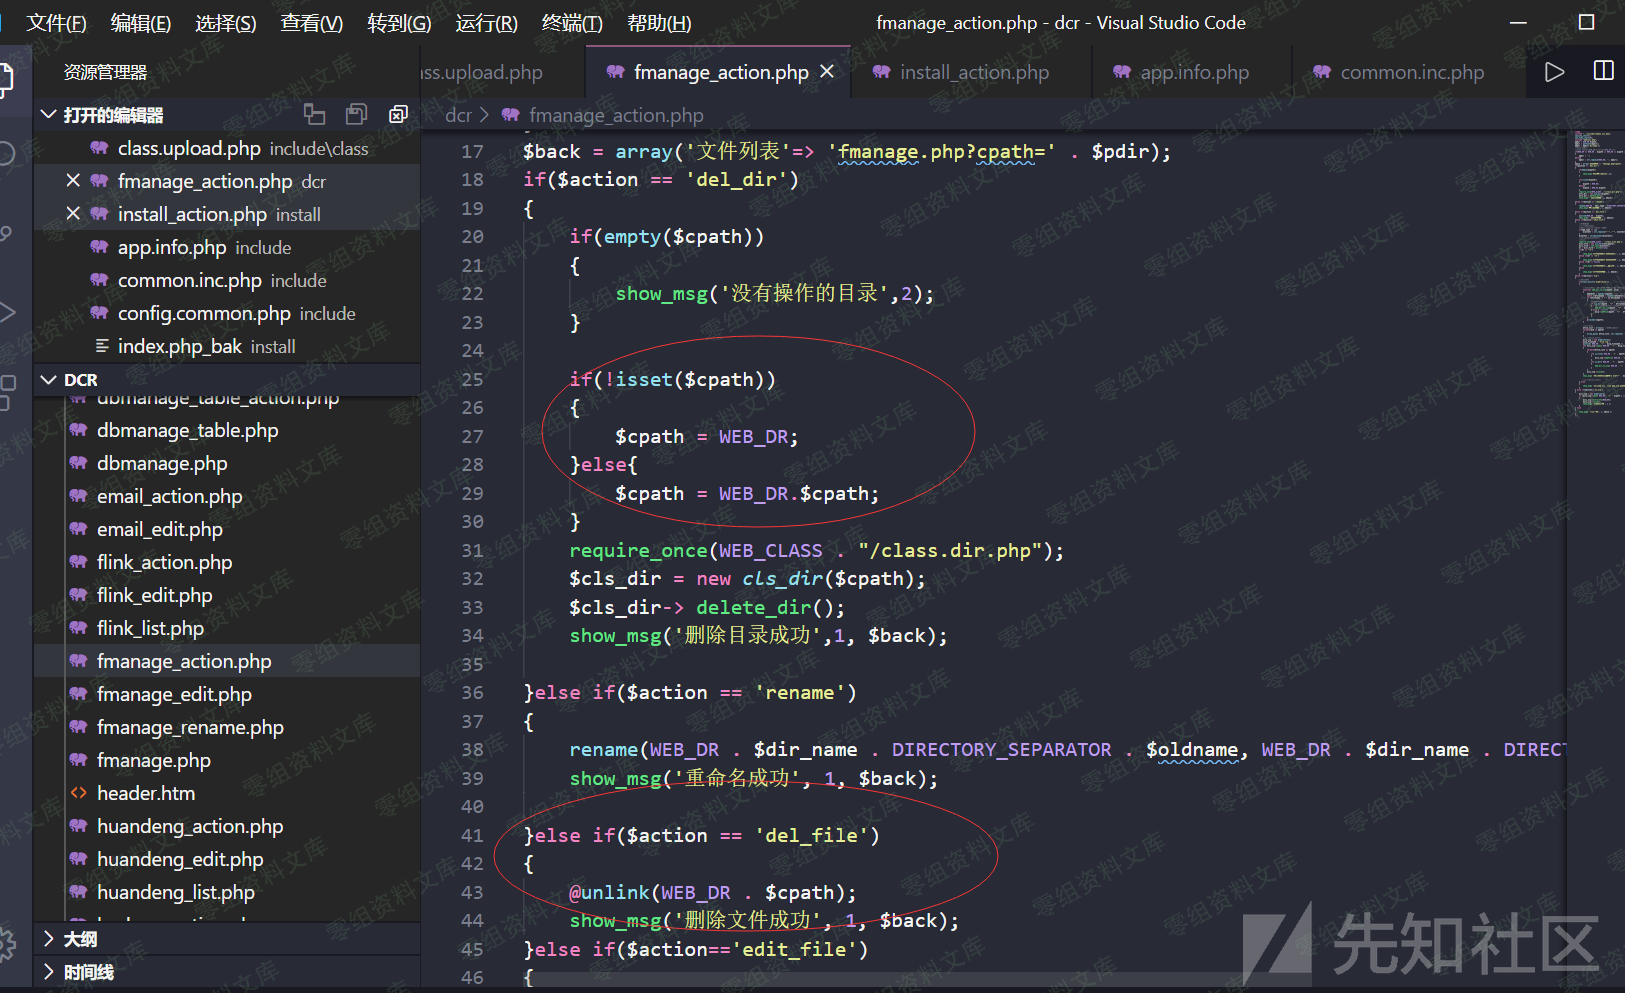
Task: Open the Run and Debug view
Action: pyautogui.click(x=6, y=312)
